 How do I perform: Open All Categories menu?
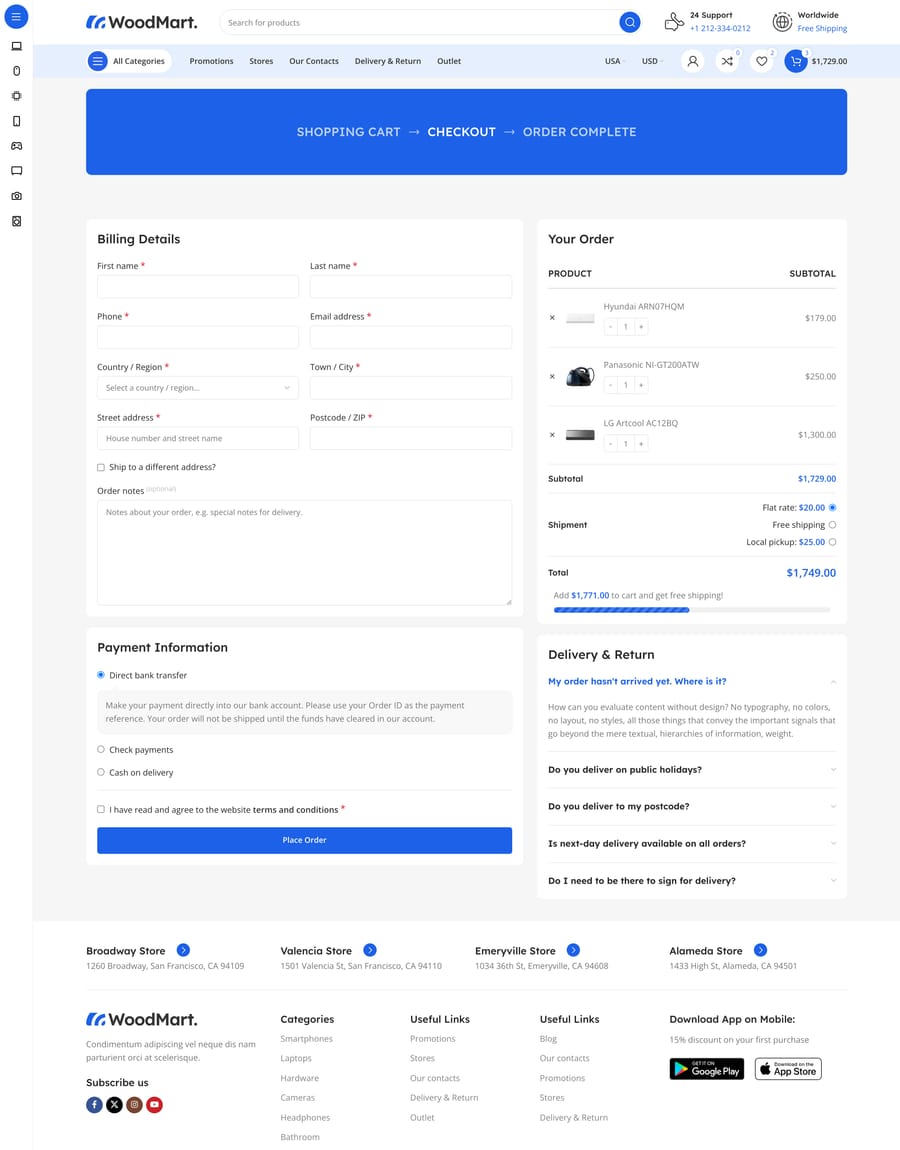(129, 62)
